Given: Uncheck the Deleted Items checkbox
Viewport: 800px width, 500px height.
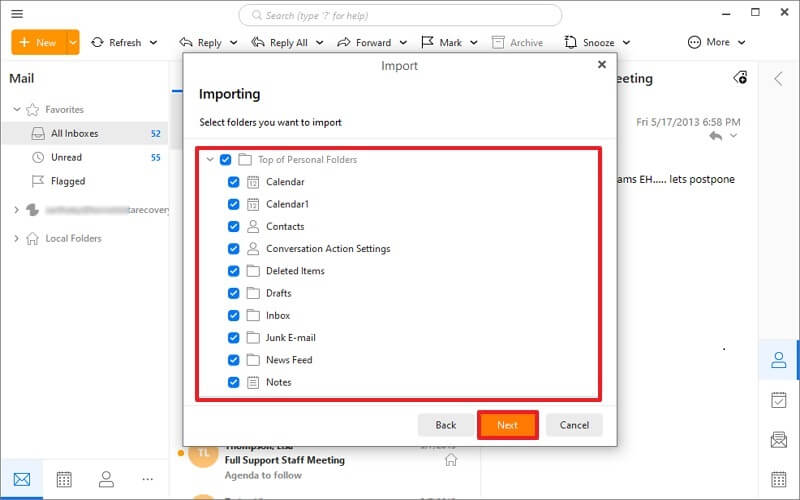Looking at the screenshot, I should (x=233, y=271).
